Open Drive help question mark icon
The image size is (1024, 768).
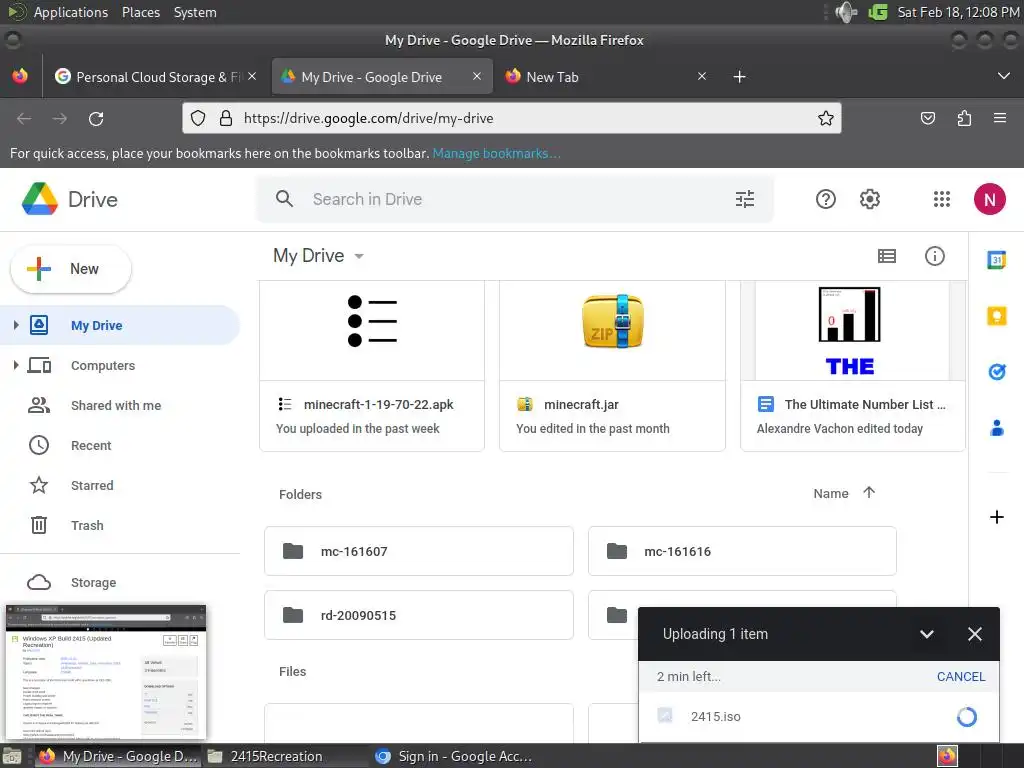[x=825, y=199]
